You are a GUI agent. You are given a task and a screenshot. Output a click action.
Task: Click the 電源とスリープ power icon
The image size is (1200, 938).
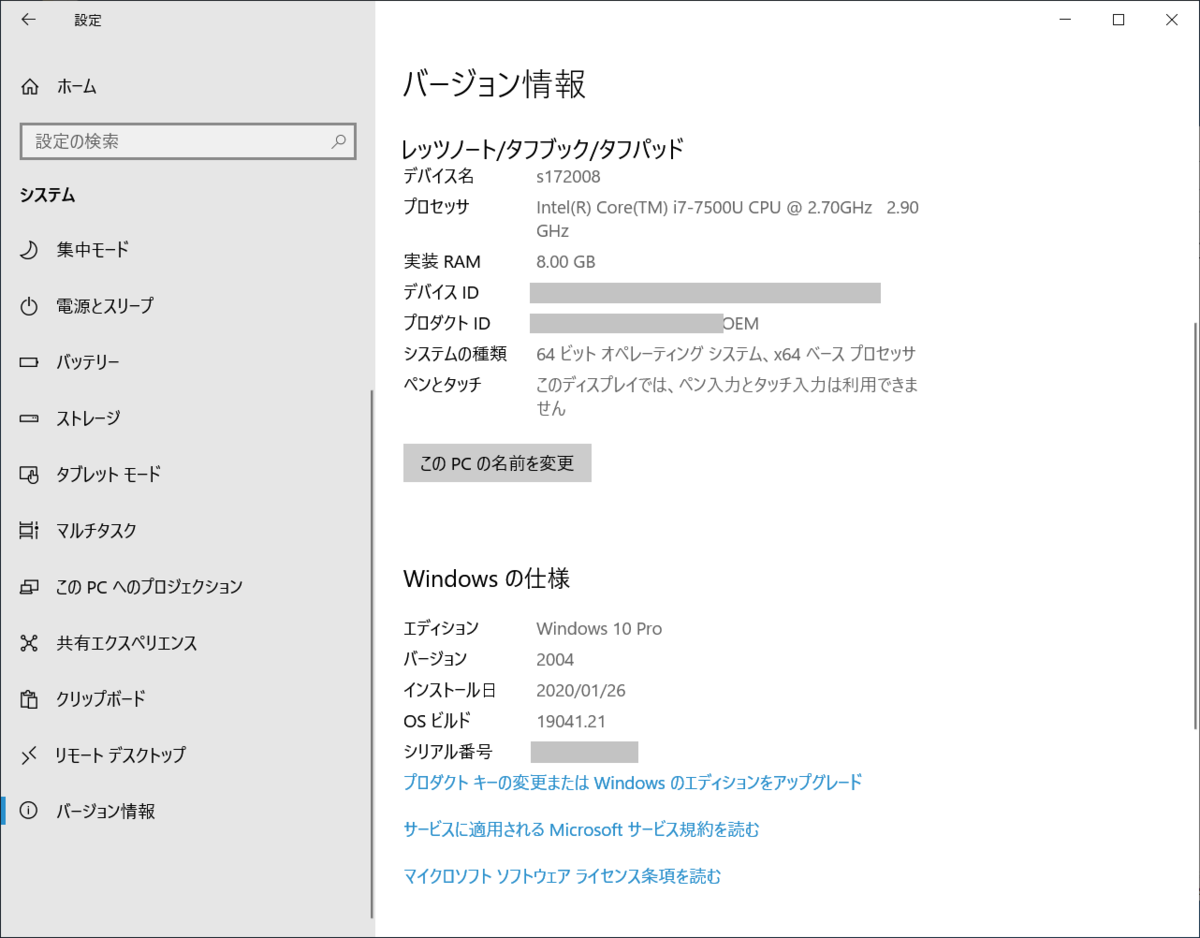point(30,305)
